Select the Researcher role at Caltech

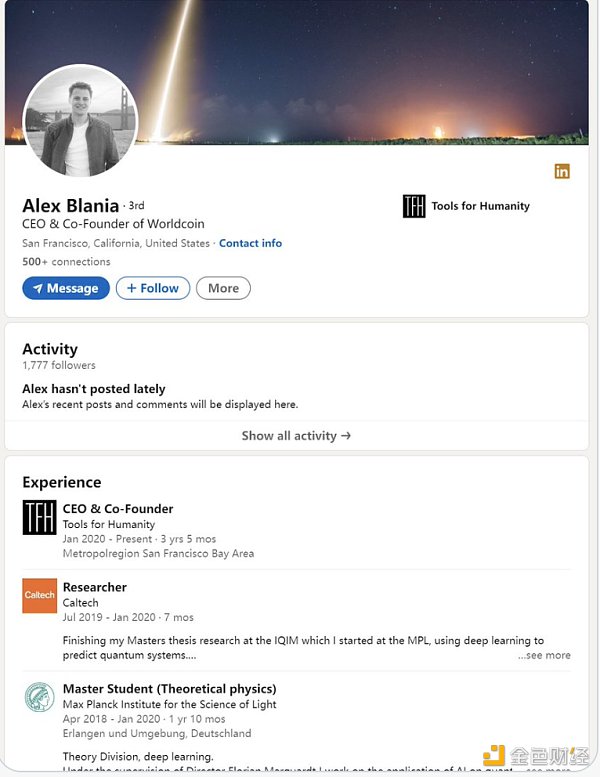[95, 587]
